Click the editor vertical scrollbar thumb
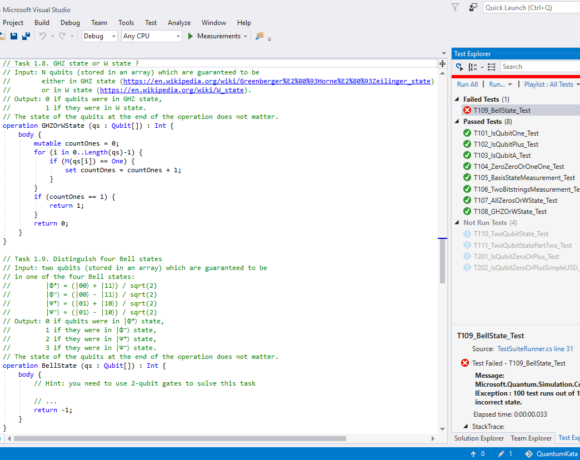 coord(442,261)
